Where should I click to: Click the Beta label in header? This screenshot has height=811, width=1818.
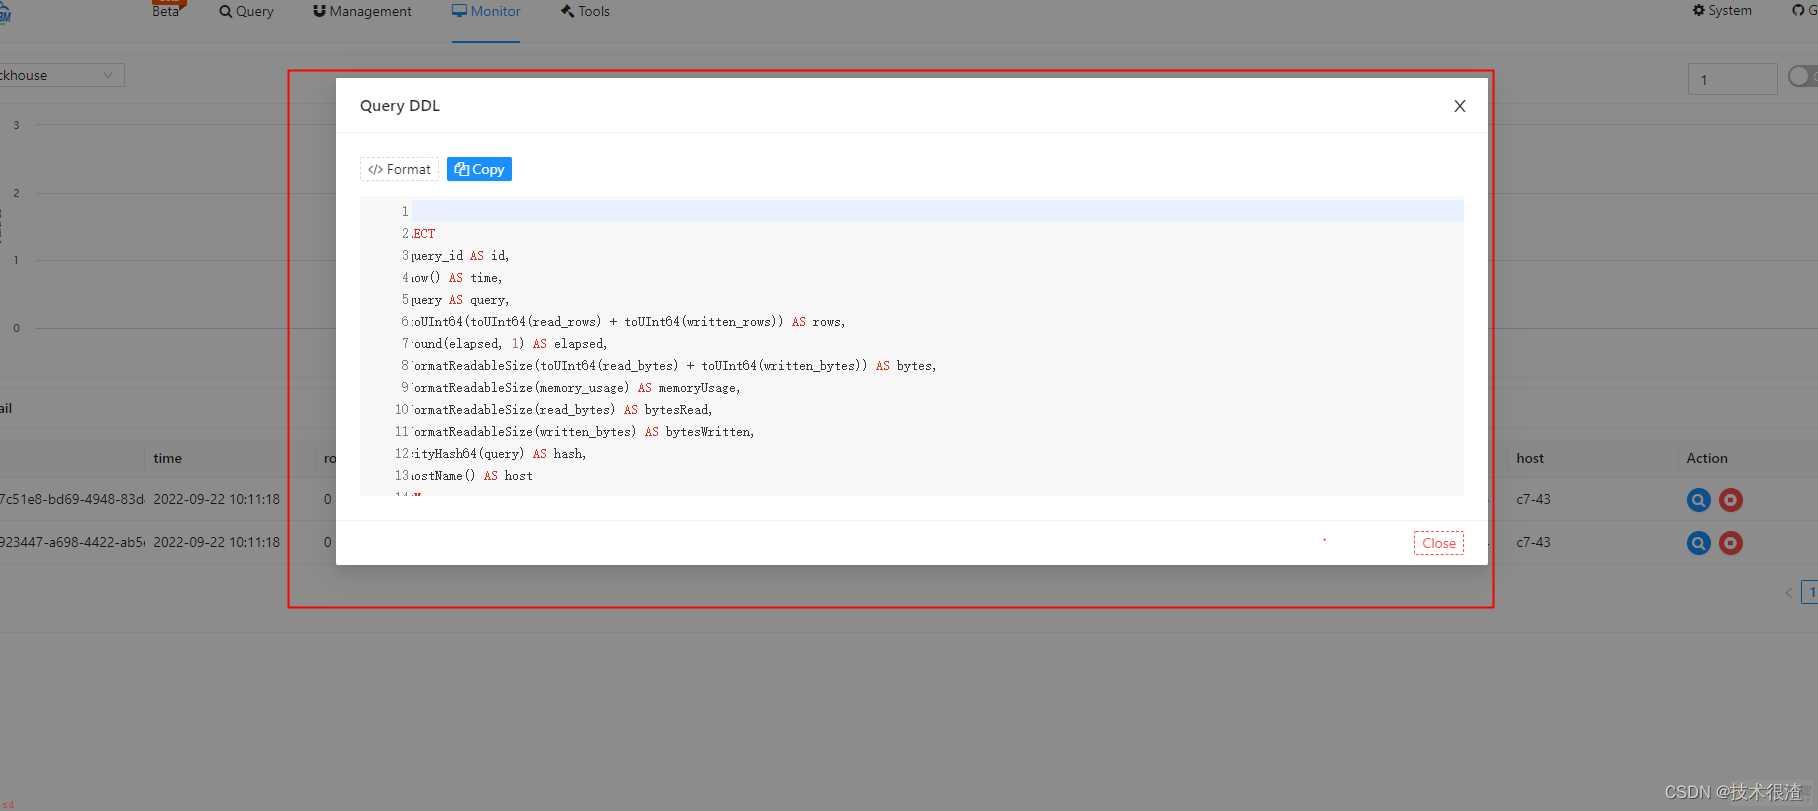click(x=166, y=11)
